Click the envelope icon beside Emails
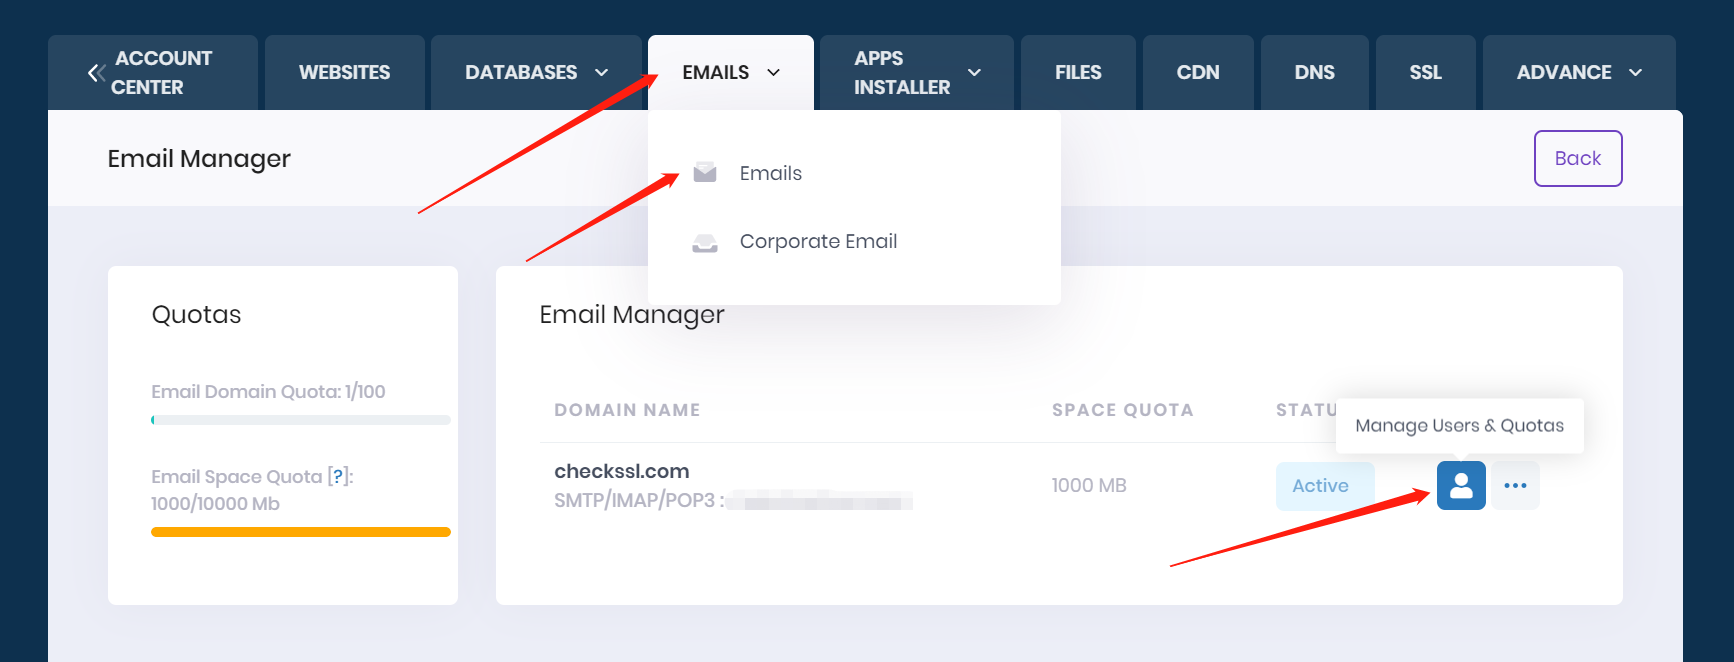The image size is (1734, 662). (x=705, y=173)
